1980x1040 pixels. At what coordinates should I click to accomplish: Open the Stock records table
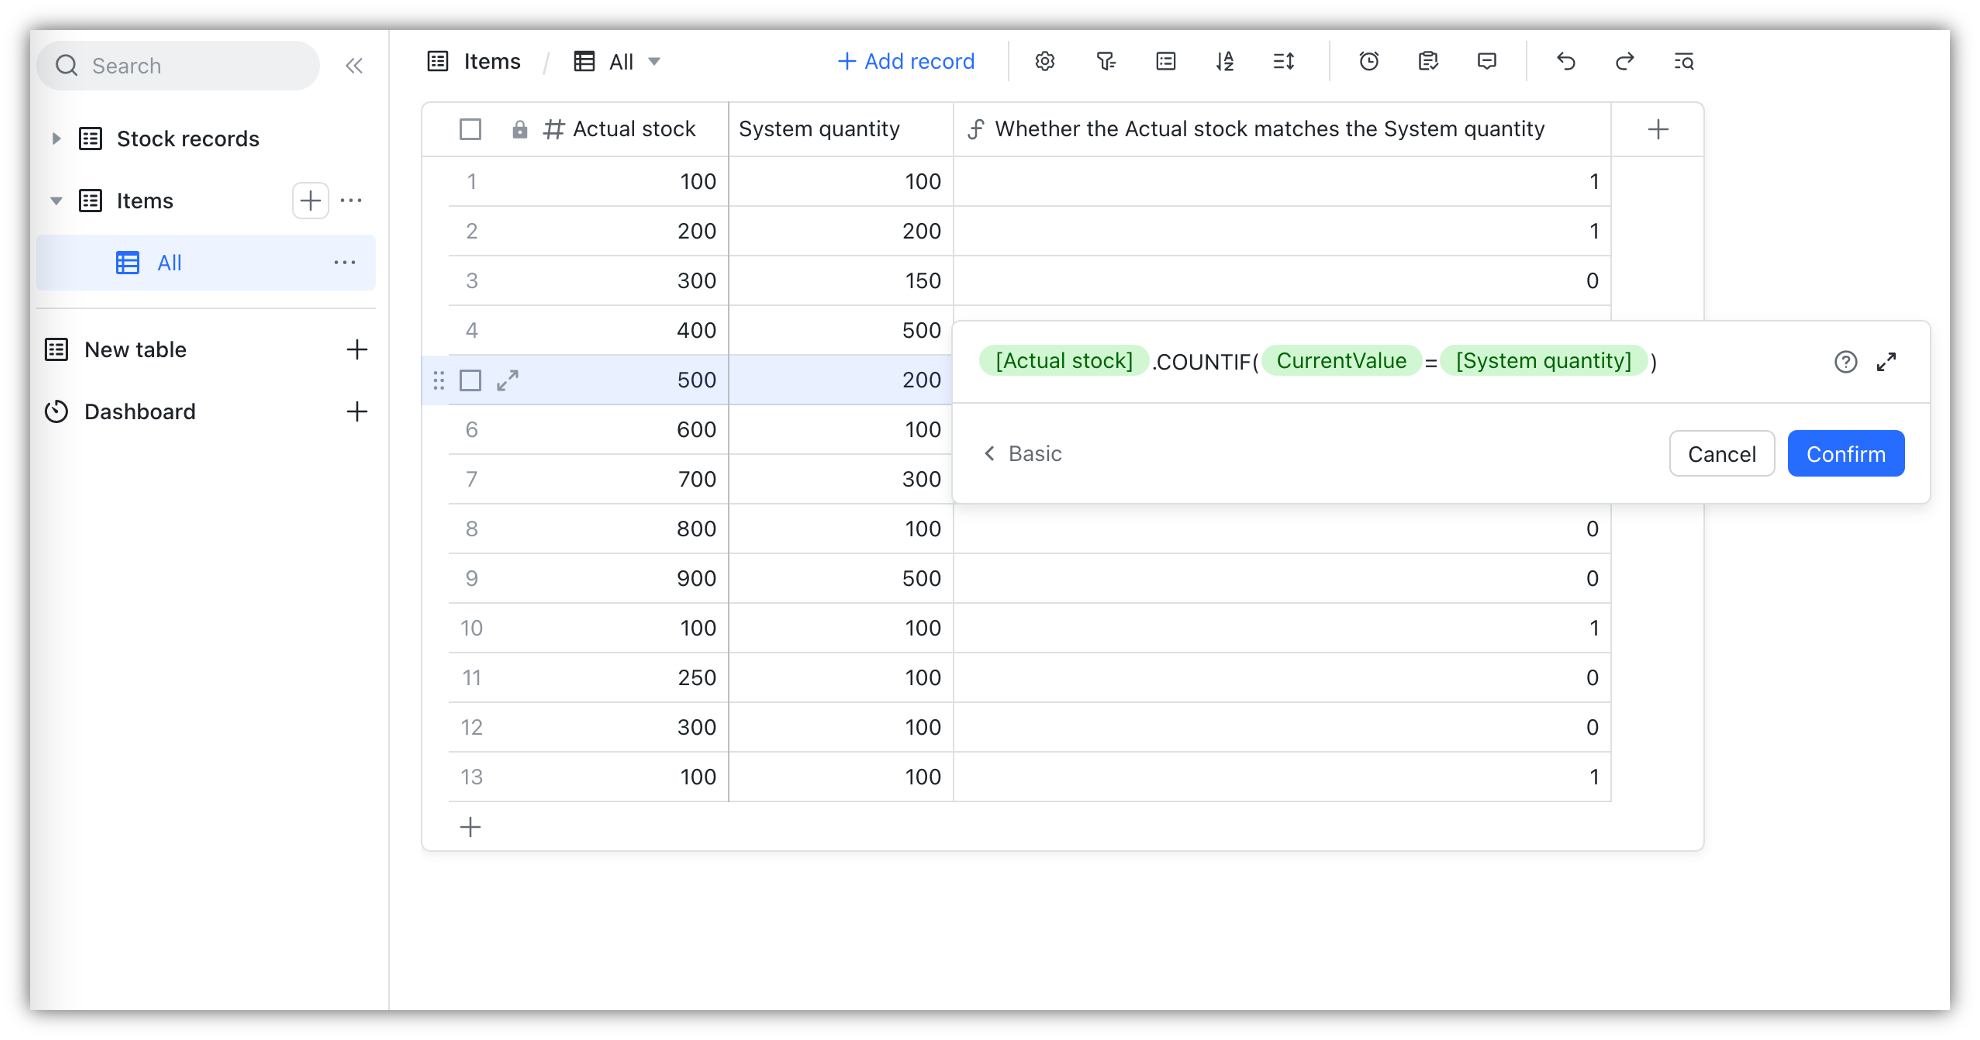tap(187, 139)
